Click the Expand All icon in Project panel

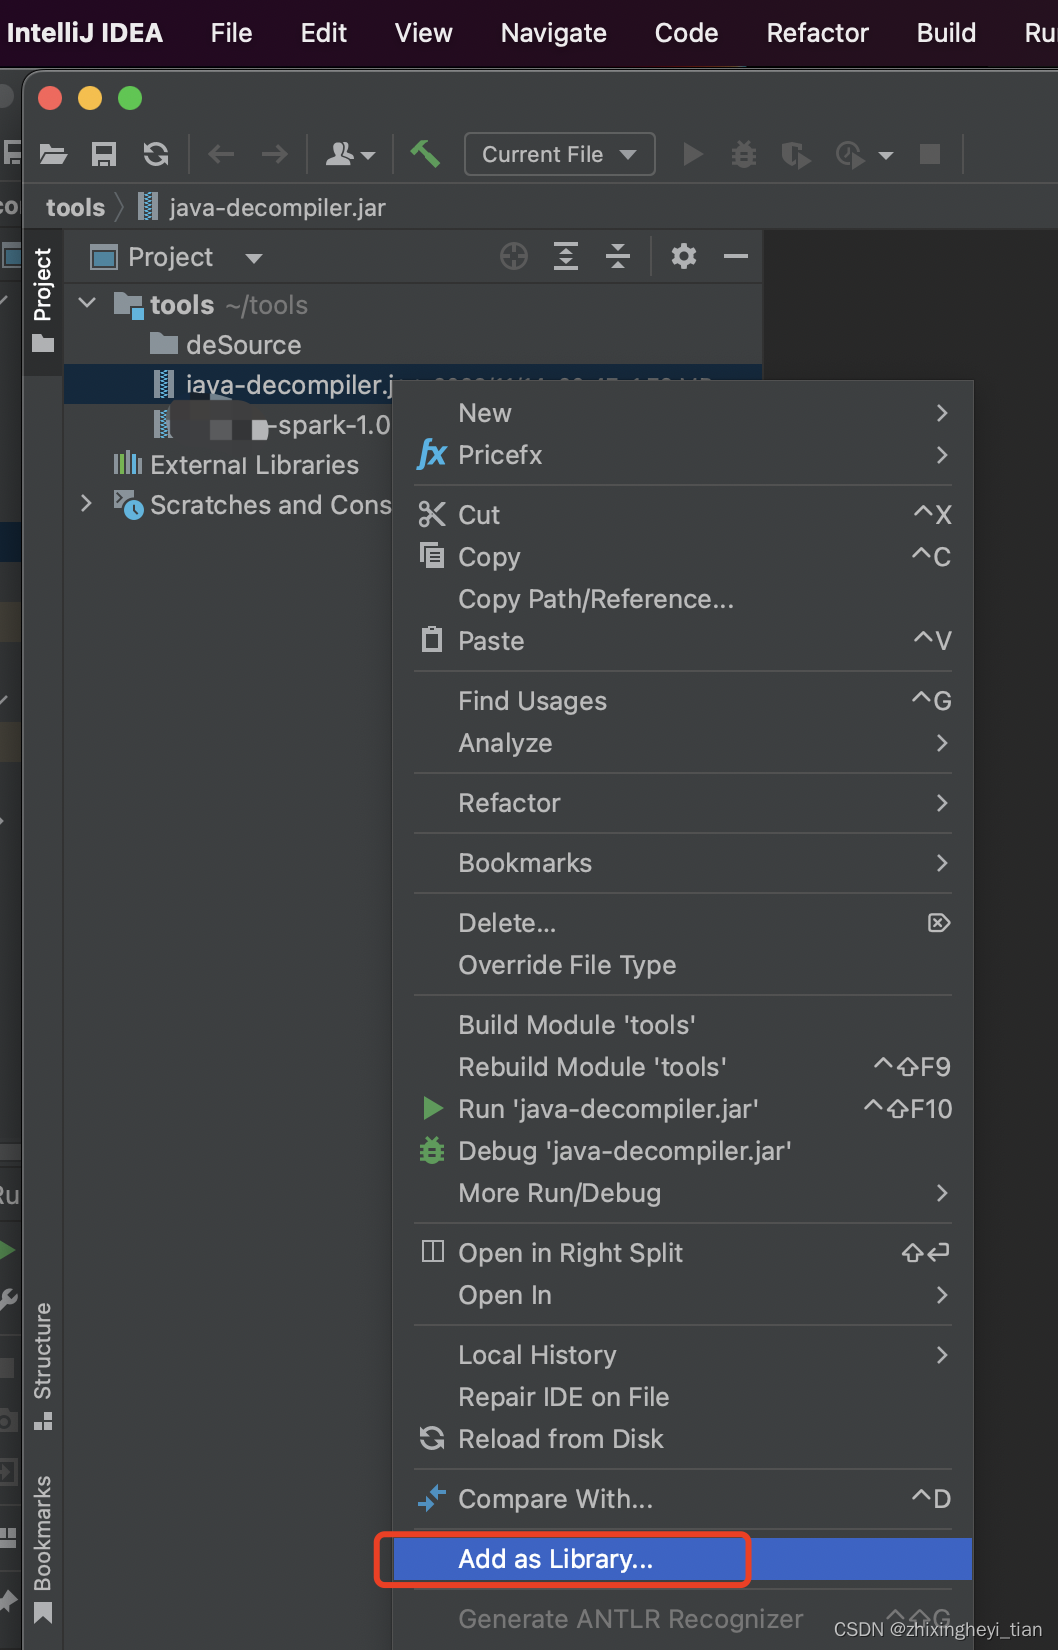pos(566,257)
